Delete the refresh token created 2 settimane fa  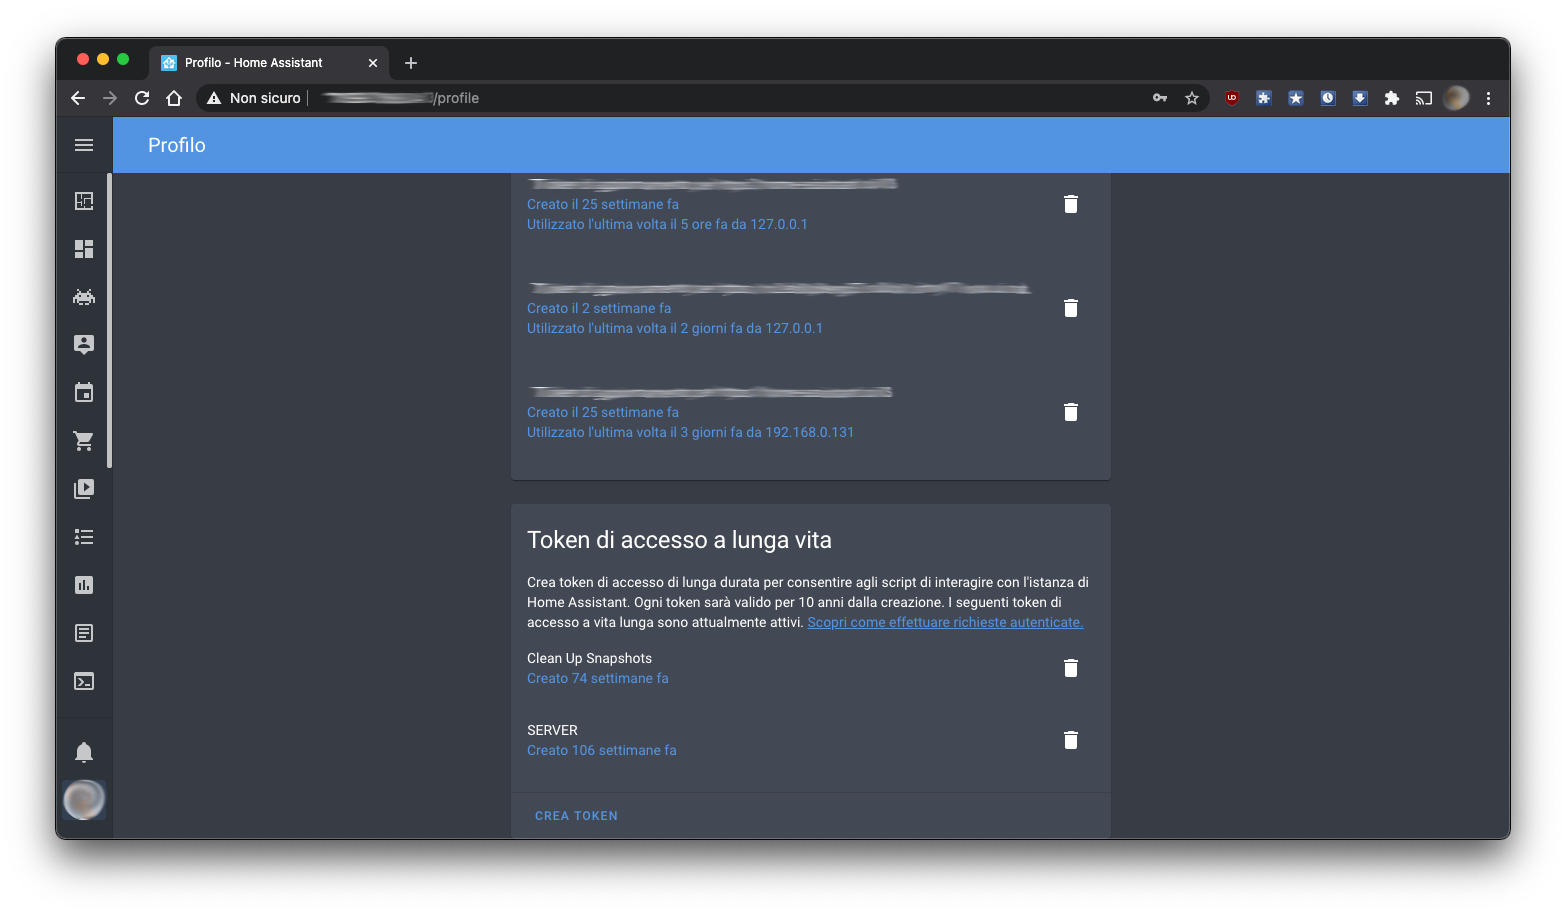1071,308
